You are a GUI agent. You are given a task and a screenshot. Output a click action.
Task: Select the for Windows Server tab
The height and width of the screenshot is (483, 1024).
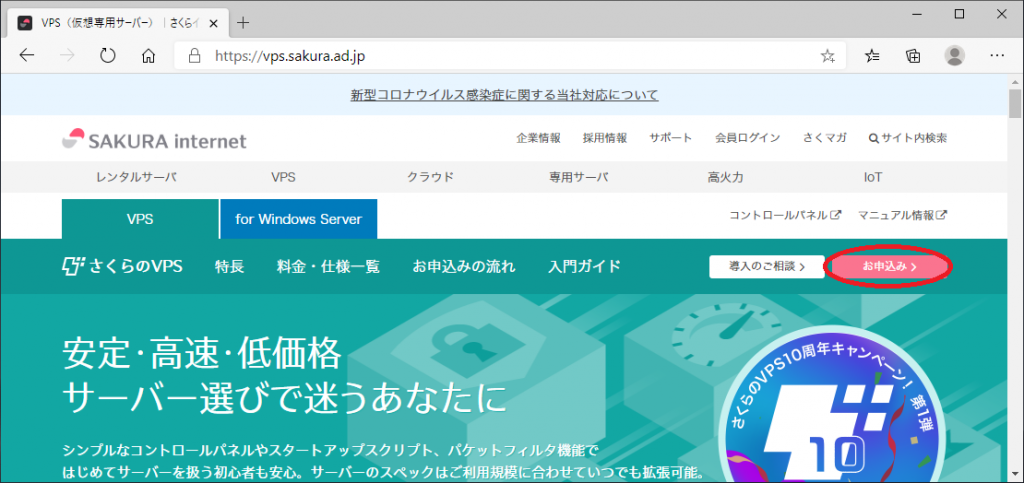click(298, 218)
